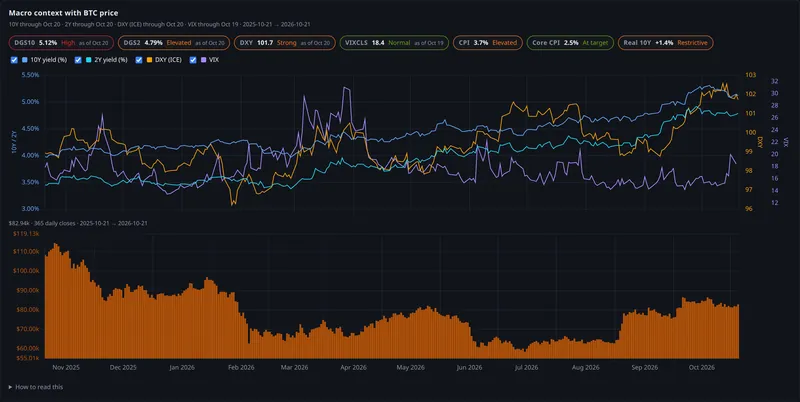Click the vertical VIX axis title
Viewport: 800px width, 402px height.
786,141
